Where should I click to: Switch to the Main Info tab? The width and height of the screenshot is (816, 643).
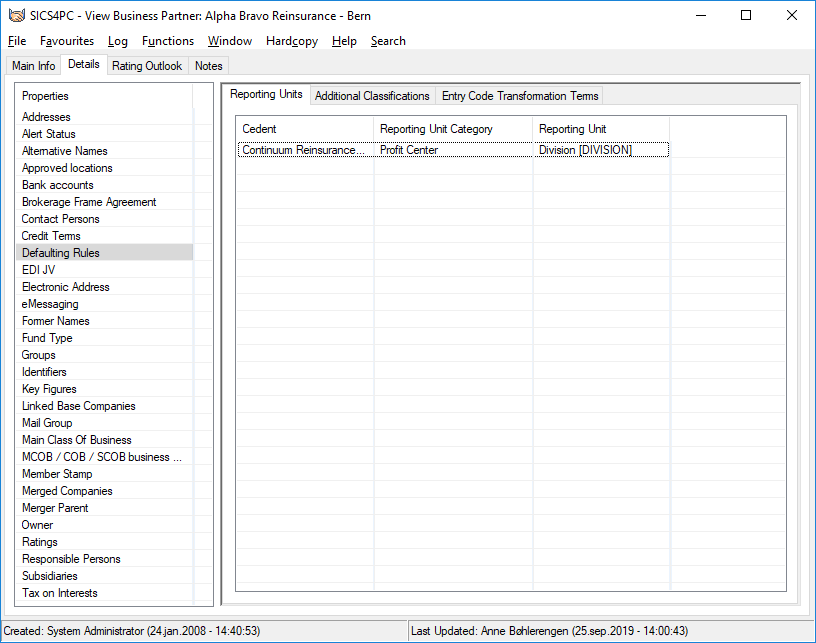coord(34,66)
